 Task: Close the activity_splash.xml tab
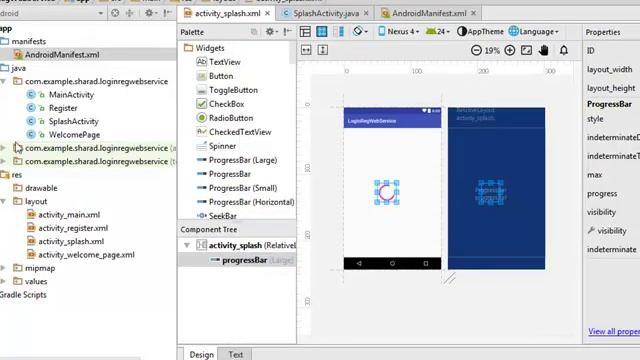pos(267,13)
